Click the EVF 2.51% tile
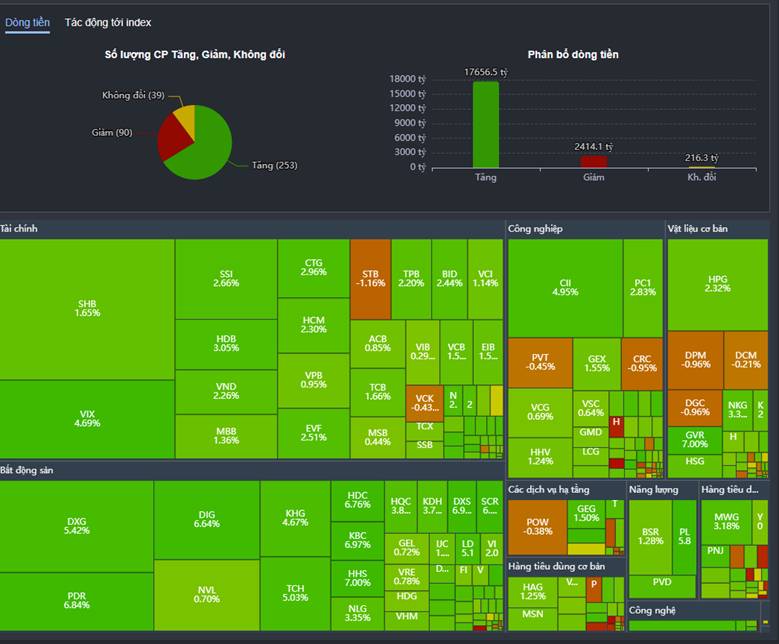Screen dimensions: 779x644 click(x=313, y=433)
